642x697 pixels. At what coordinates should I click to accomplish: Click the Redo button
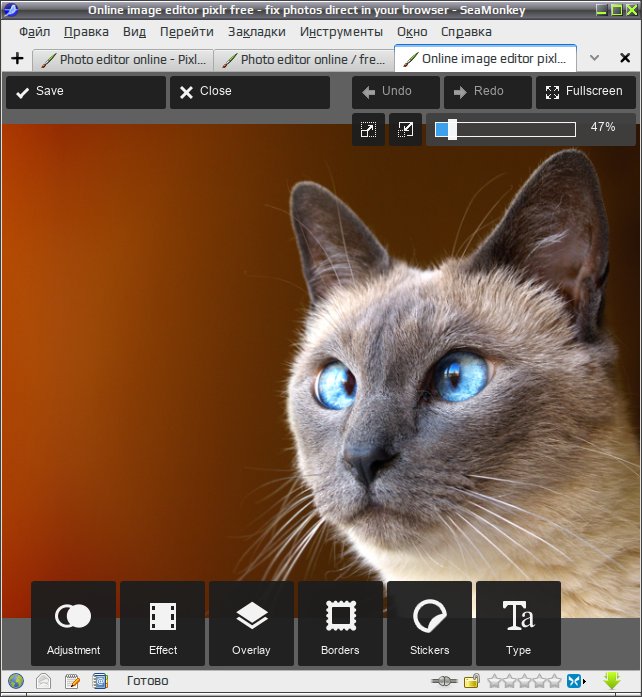pyautogui.click(x=488, y=92)
